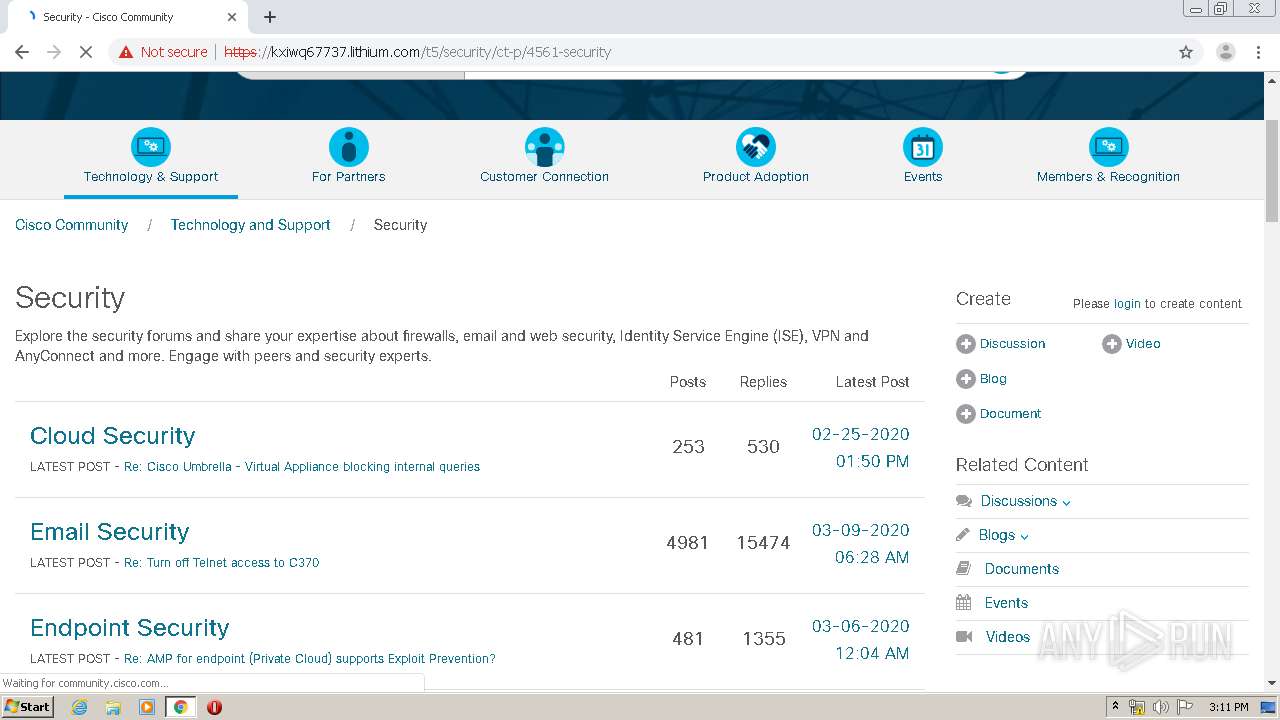Create a new Video
Screen dimensions: 1280x720
[x=1143, y=344]
